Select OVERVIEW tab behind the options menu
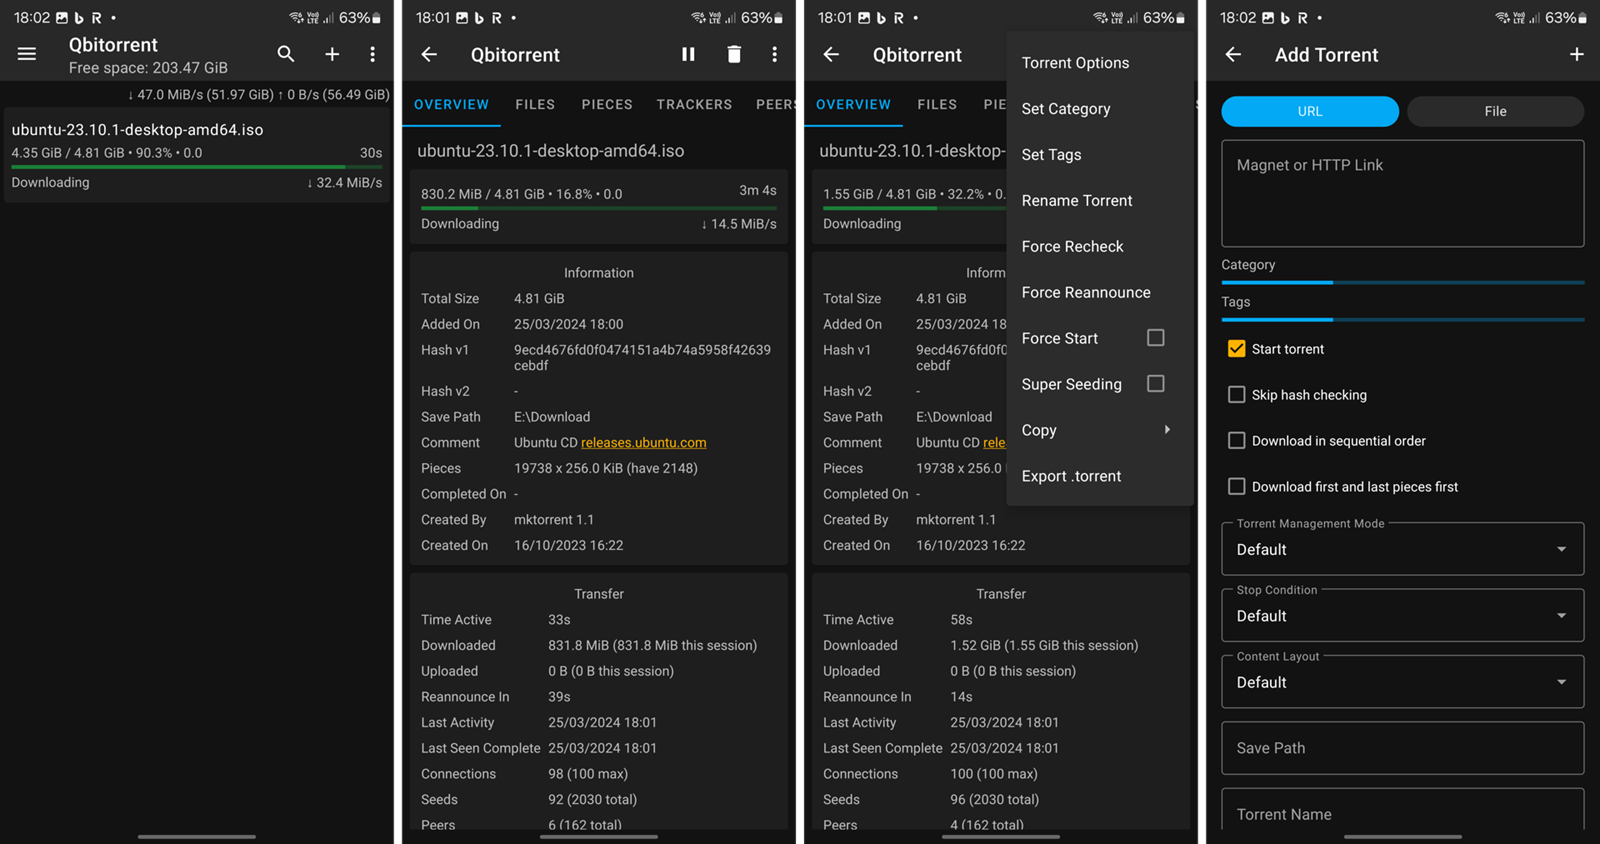This screenshot has height=844, width=1600. pyautogui.click(x=853, y=104)
